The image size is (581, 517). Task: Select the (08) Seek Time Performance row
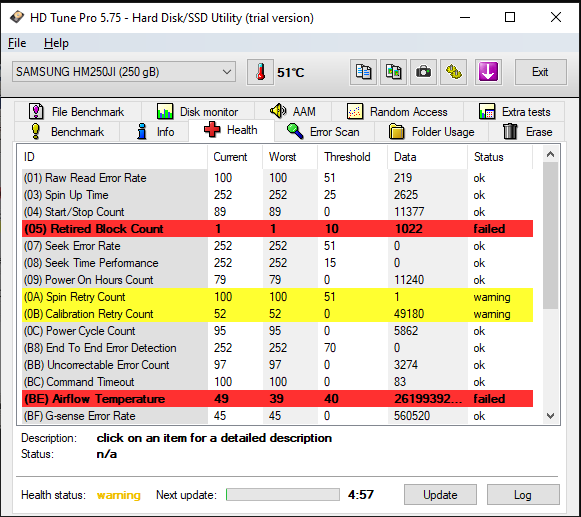(x=278, y=263)
